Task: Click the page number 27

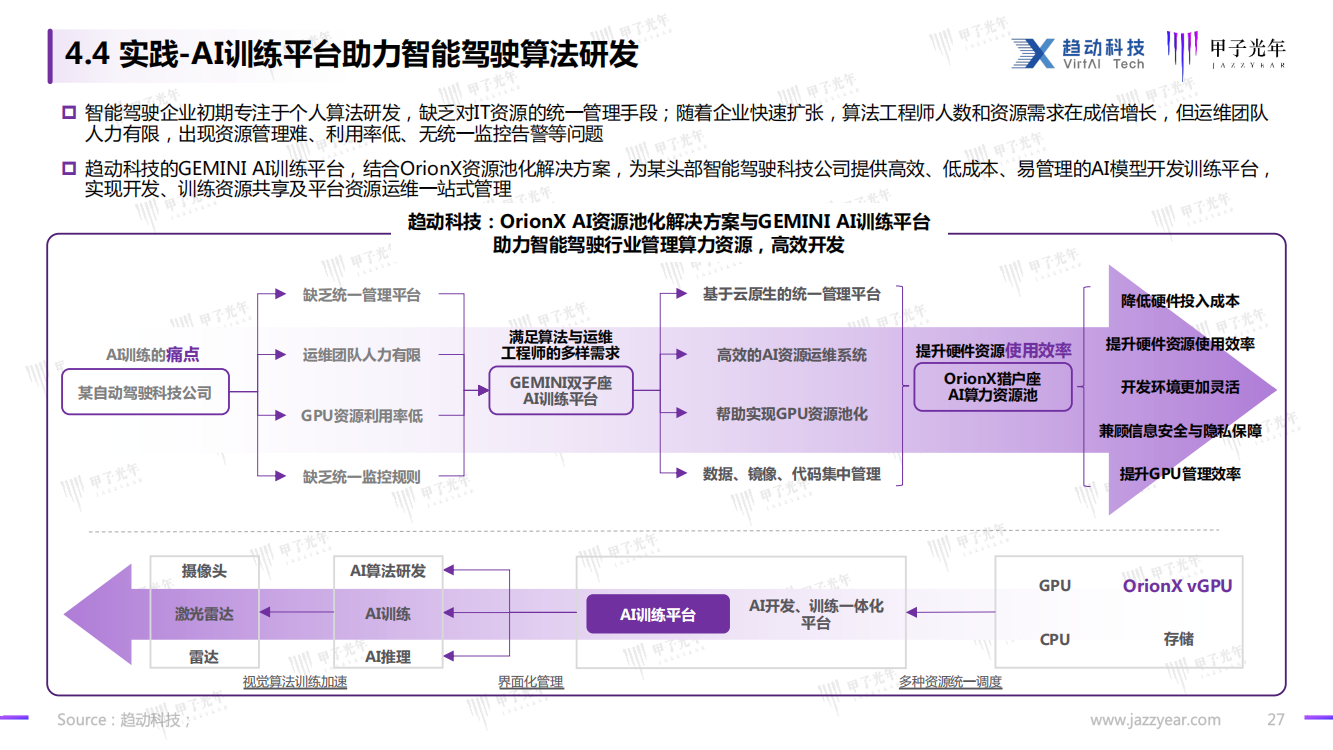Action: click(x=1275, y=720)
